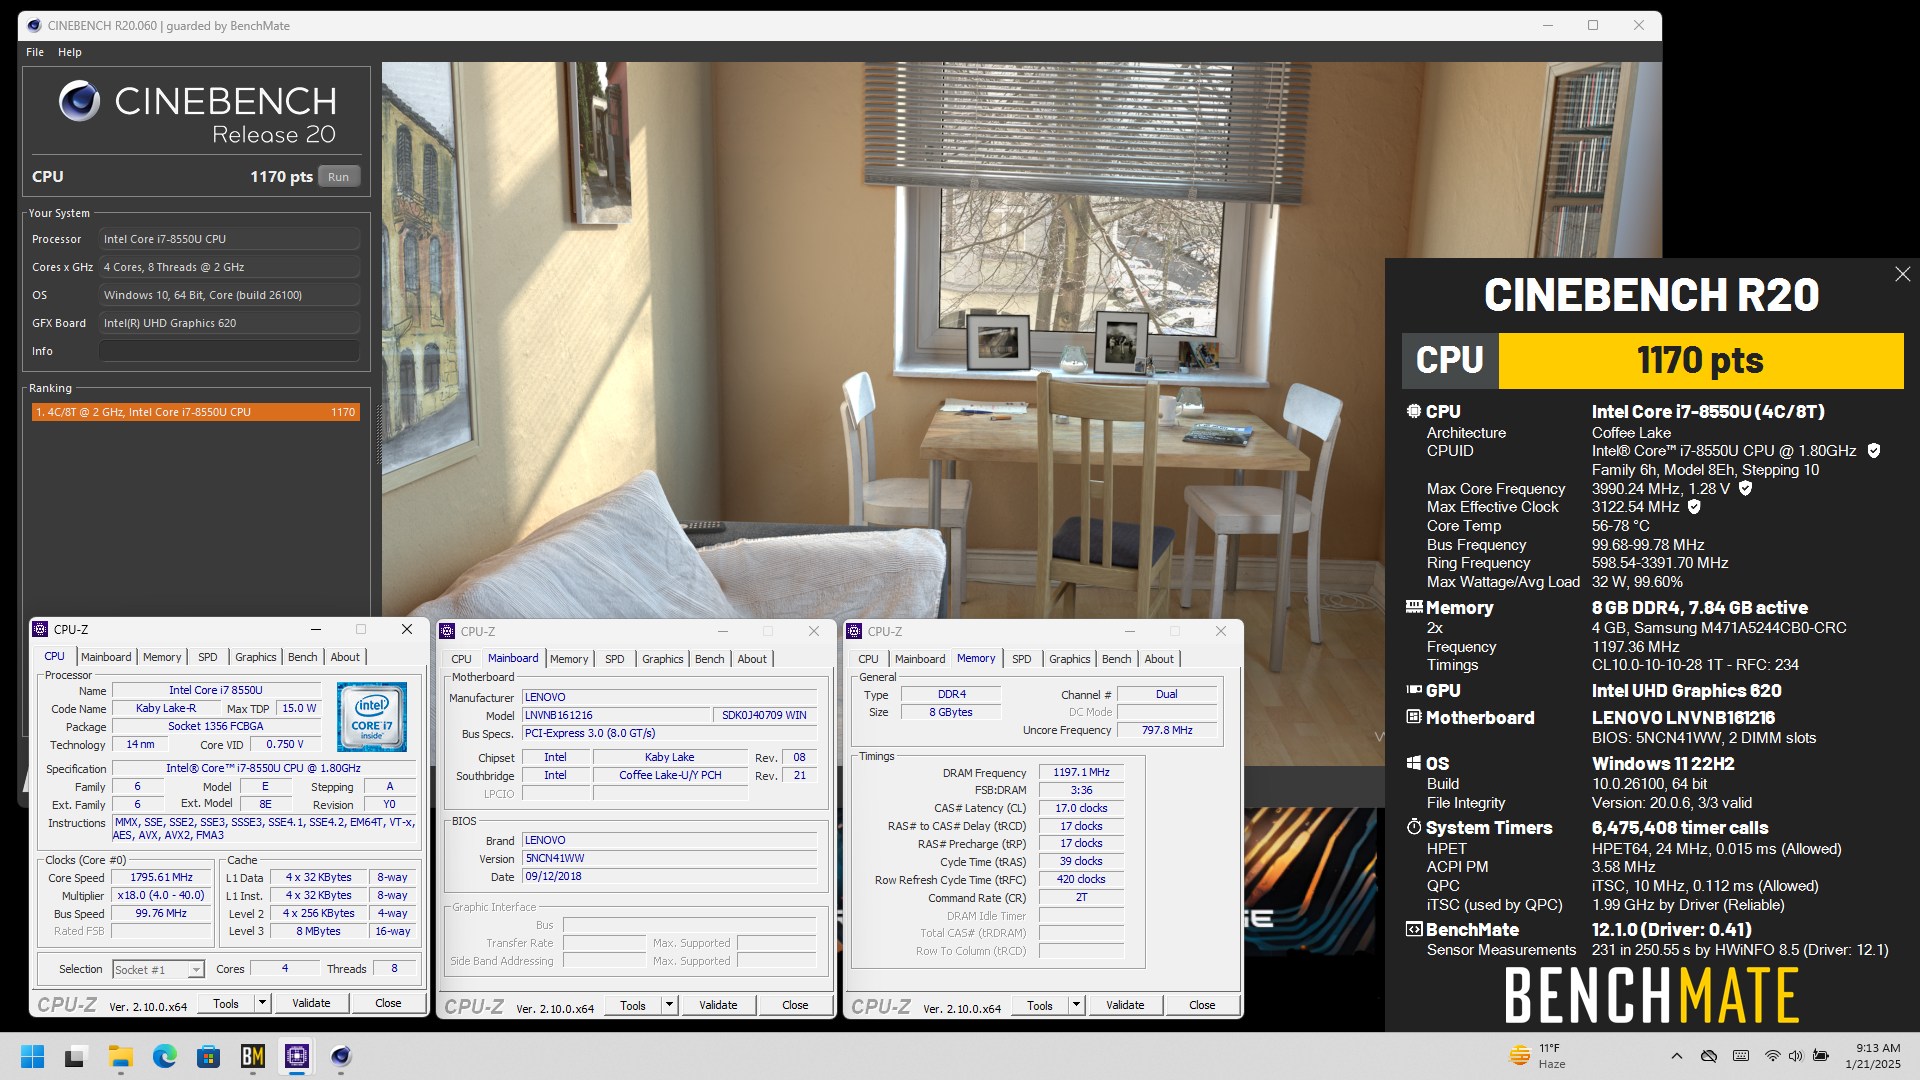
Task: Open Graphics tab in right CPU-Z window
Action: point(1070,659)
